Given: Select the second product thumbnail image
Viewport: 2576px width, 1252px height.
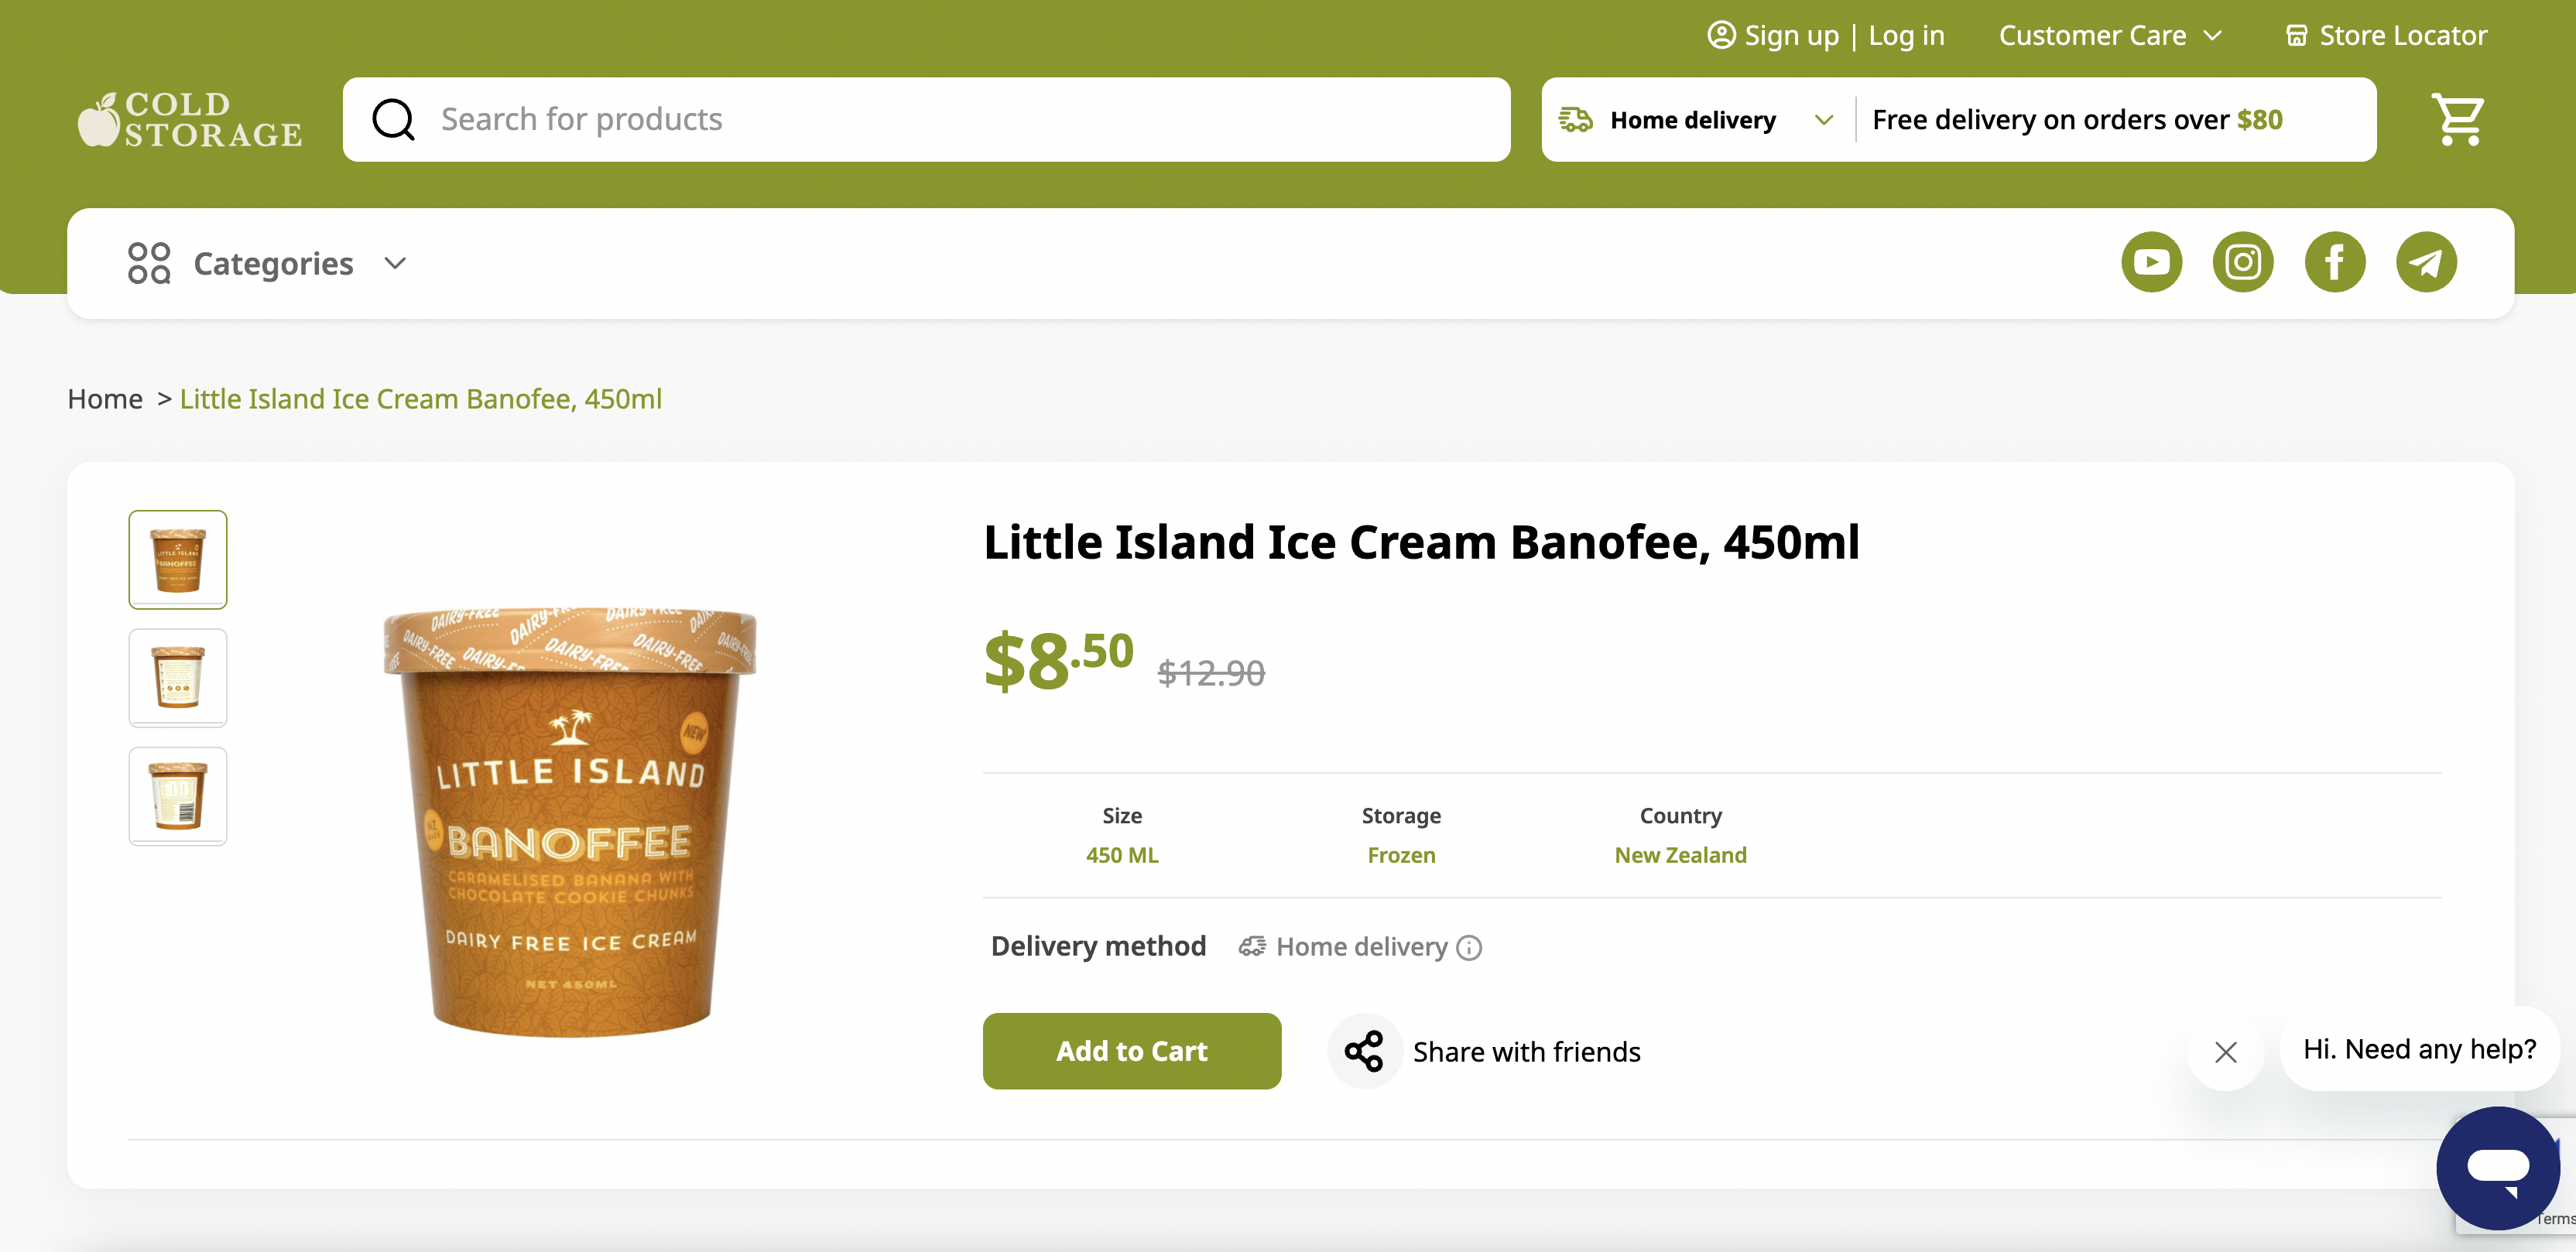Looking at the screenshot, I should [x=178, y=678].
